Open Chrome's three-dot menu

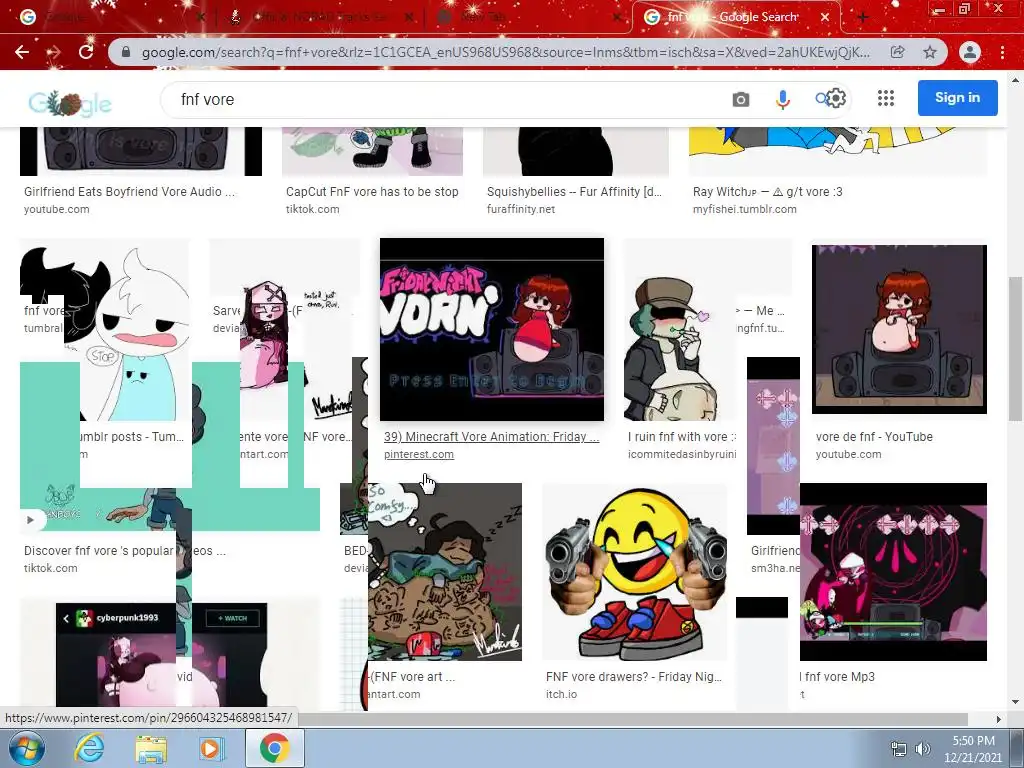click(1002, 52)
